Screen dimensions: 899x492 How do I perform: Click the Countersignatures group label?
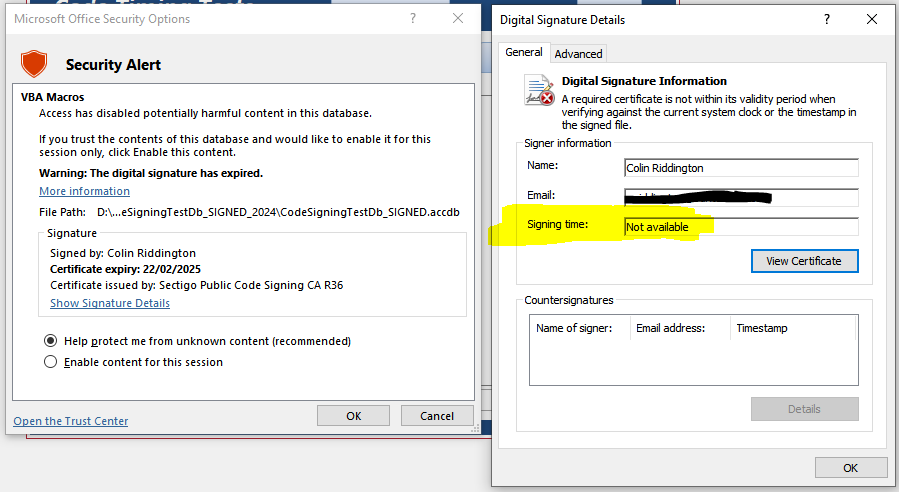pos(569,300)
